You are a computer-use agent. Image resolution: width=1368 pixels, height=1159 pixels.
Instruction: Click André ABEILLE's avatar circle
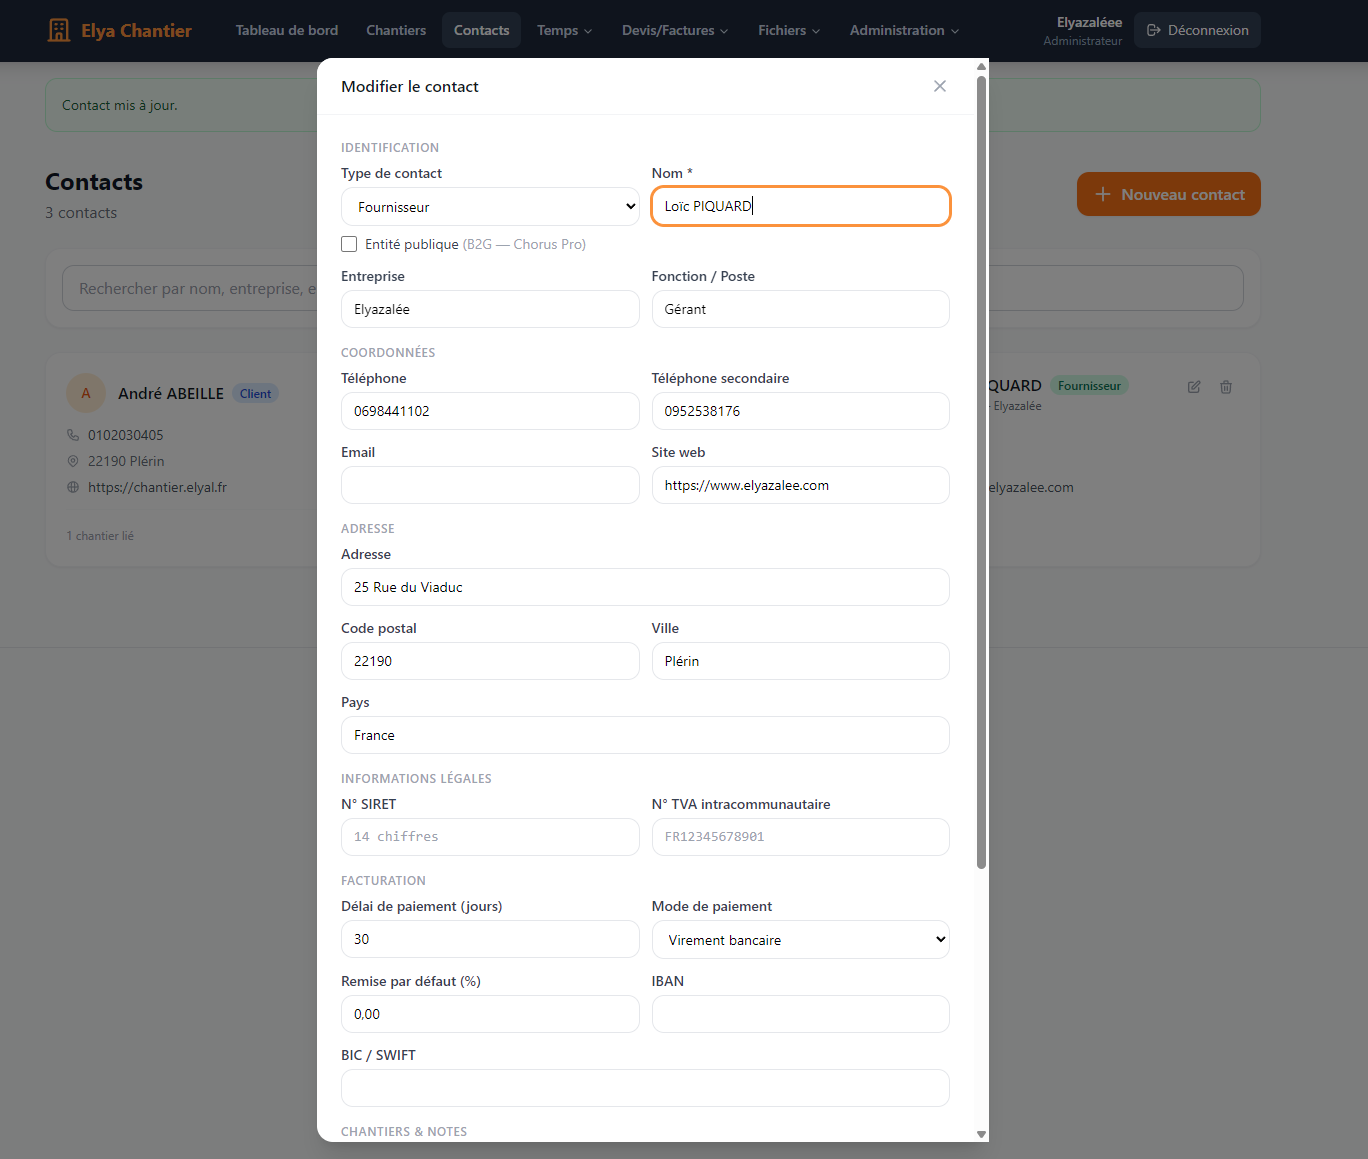pyautogui.click(x=86, y=393)
